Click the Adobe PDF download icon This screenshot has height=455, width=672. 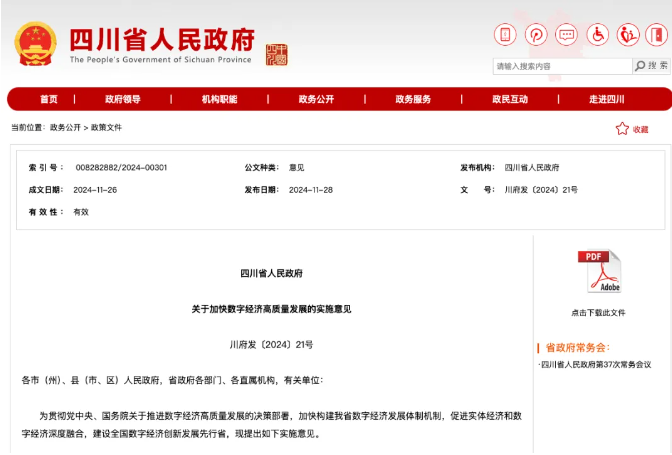click(598, 273)
